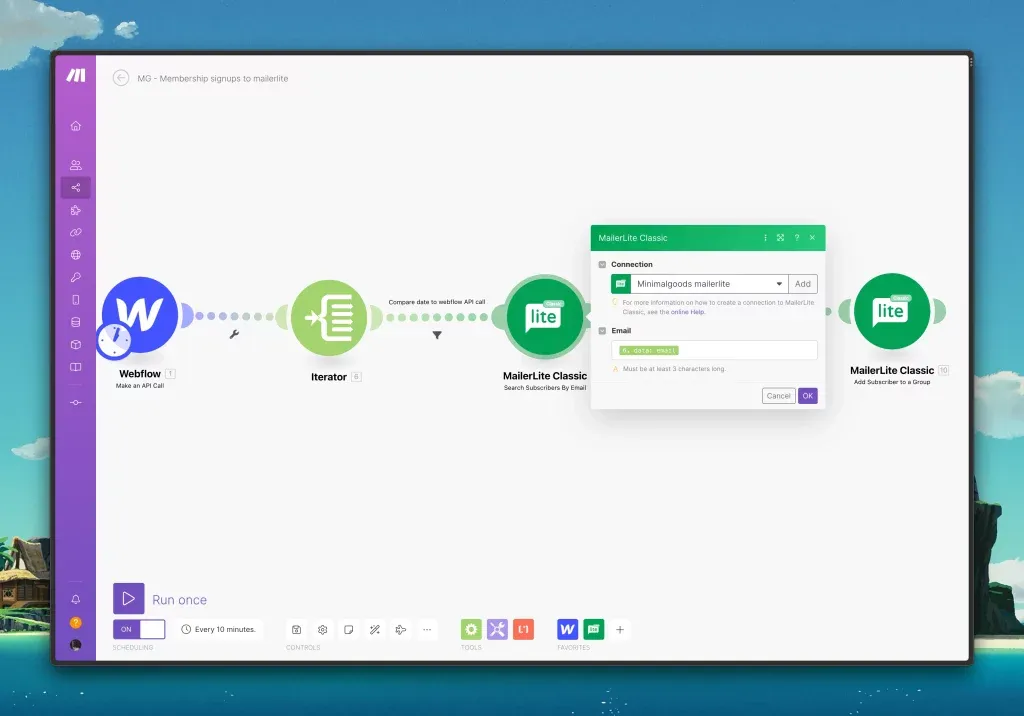Click the Iterator module circle
The image size is (1024, 716).
tap(329, 317)
